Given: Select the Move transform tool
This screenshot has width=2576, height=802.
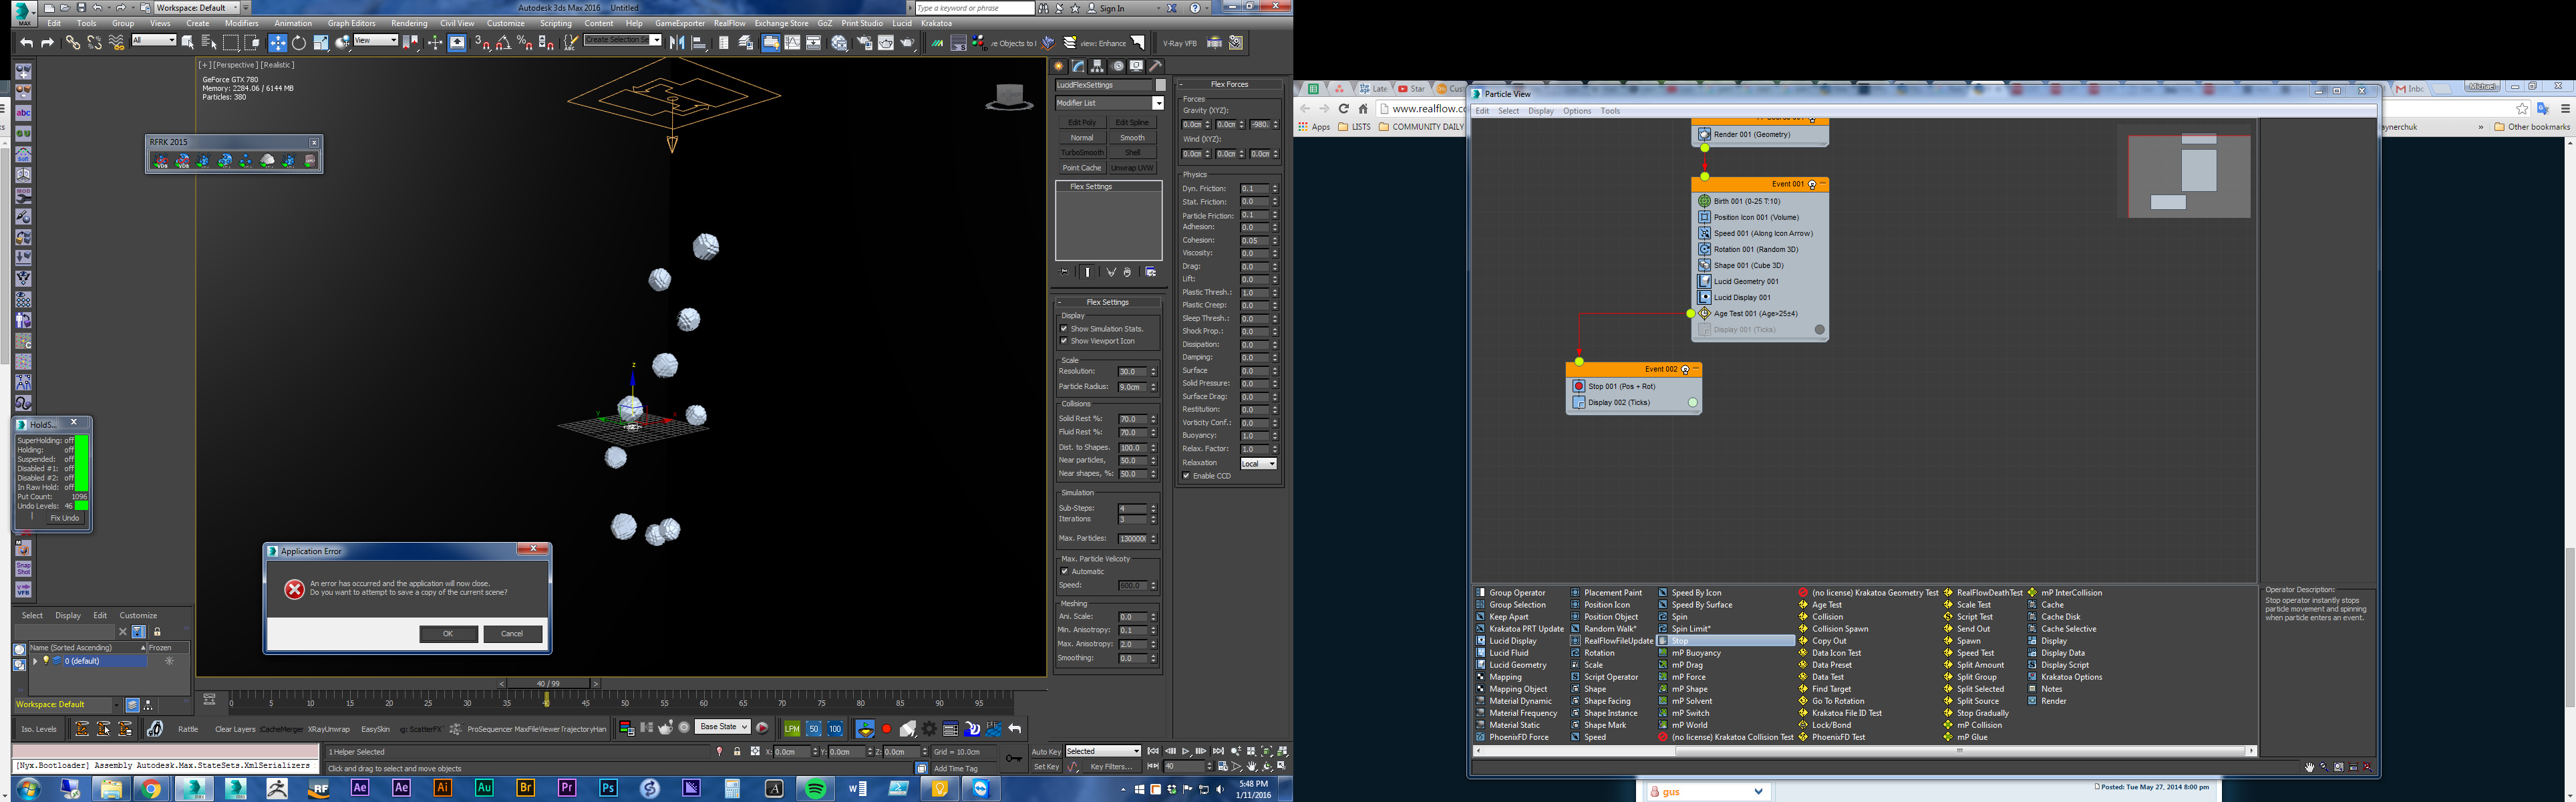Looking at the screenshot, I should click(277, 43).
